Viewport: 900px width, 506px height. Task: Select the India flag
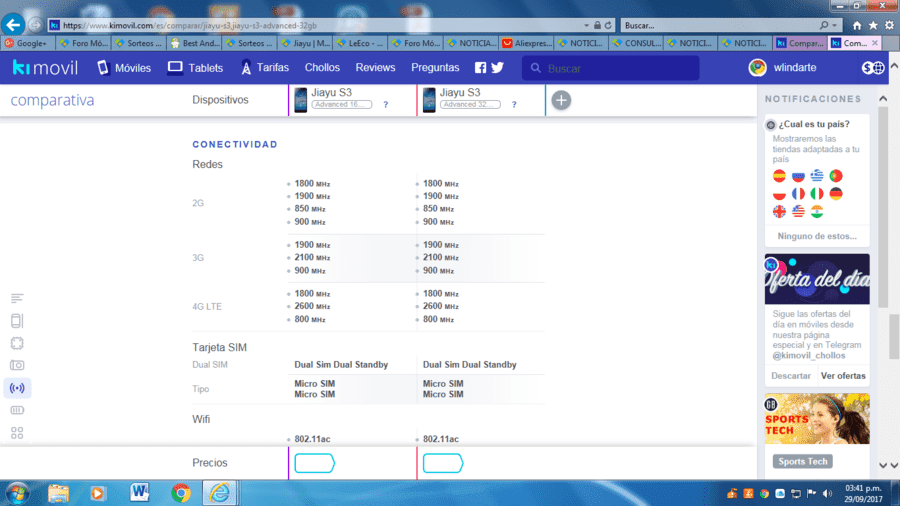tap(817, 212)
